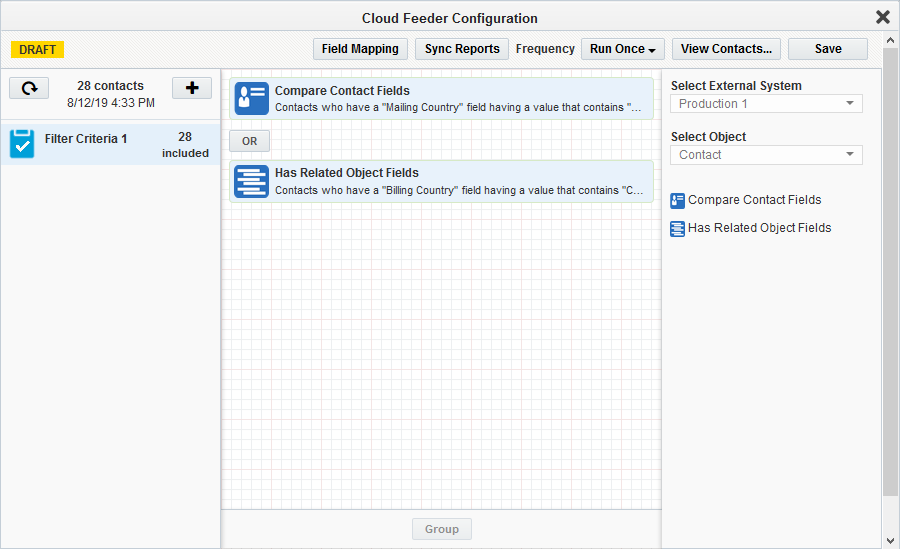The width and height of the screenshot is (900, 549).
Task: Select Compare Contact Fields icon in right panel
Action: click(678, 200)
